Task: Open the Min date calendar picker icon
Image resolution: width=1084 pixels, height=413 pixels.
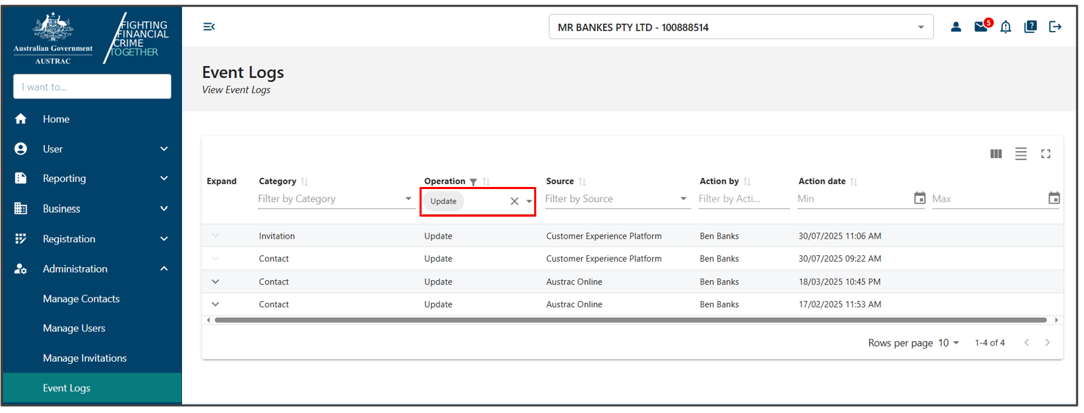Action: click(919, 199)
